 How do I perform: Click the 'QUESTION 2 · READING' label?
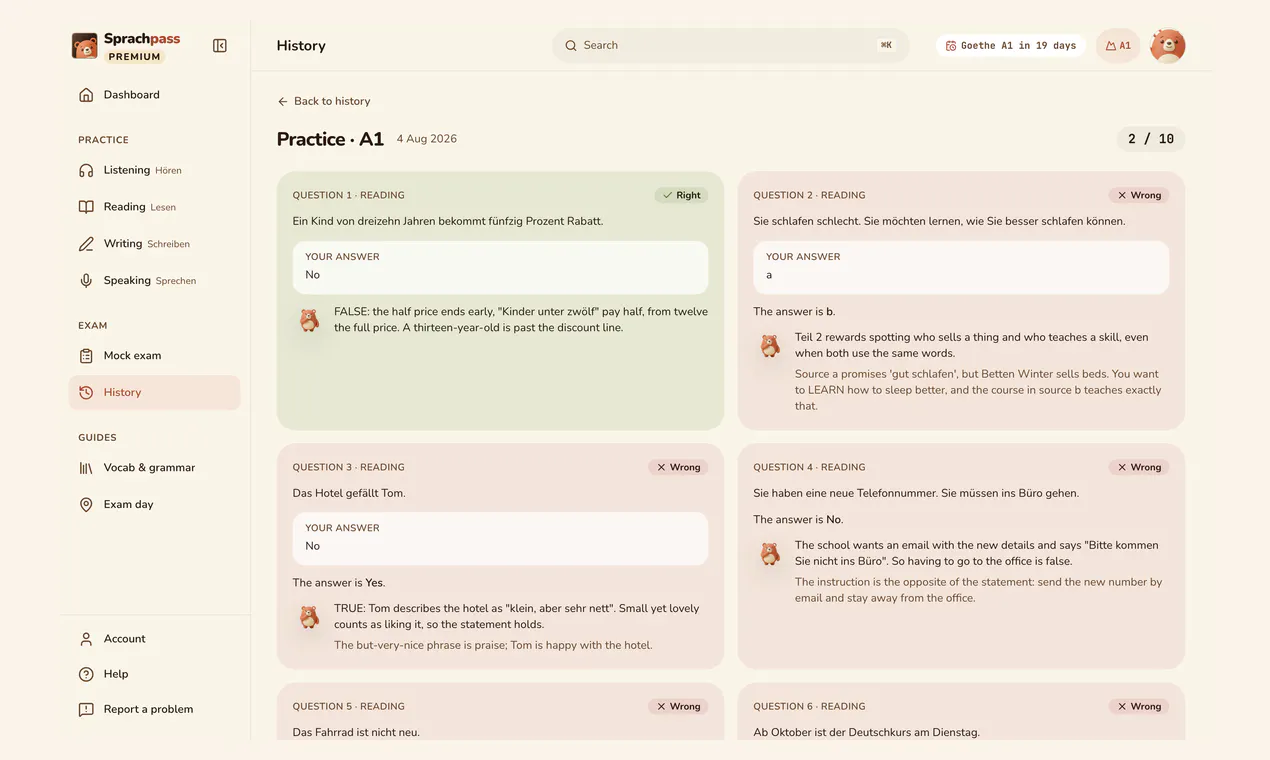tap(809, 196)
